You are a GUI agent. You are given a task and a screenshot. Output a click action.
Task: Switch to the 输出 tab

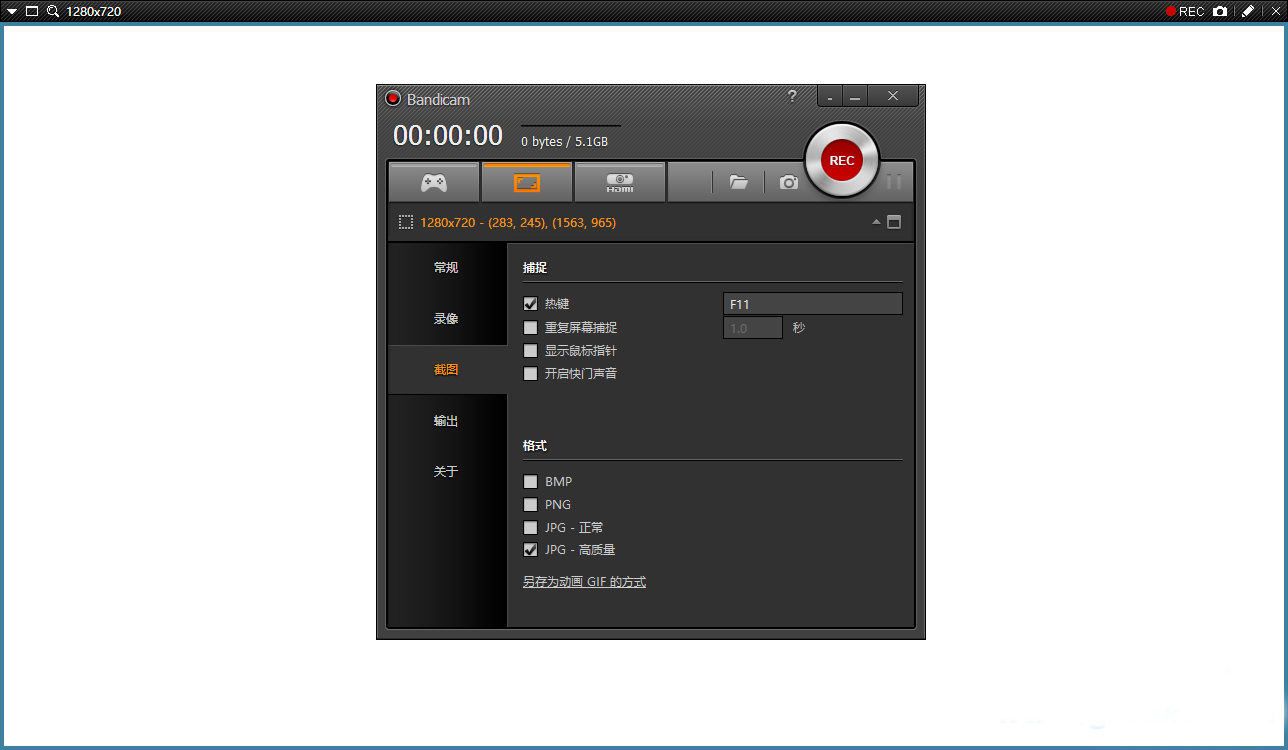click(x=446, y=421)
